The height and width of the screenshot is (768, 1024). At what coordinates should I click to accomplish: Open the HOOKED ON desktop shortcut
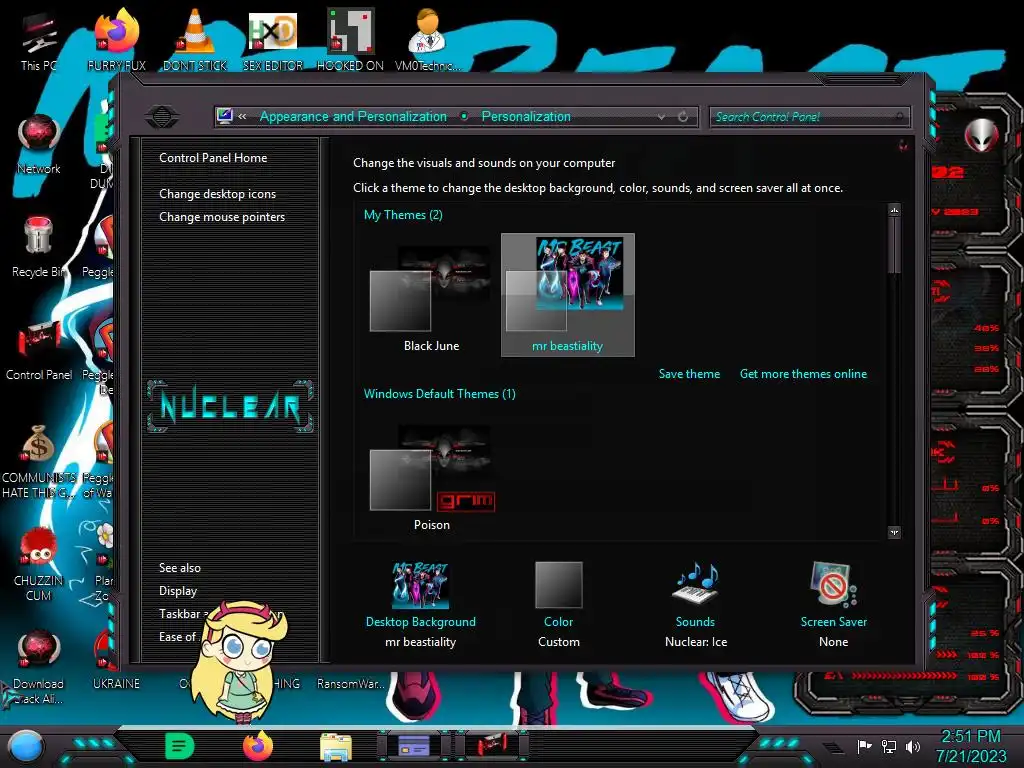click(x=350, y=39)
